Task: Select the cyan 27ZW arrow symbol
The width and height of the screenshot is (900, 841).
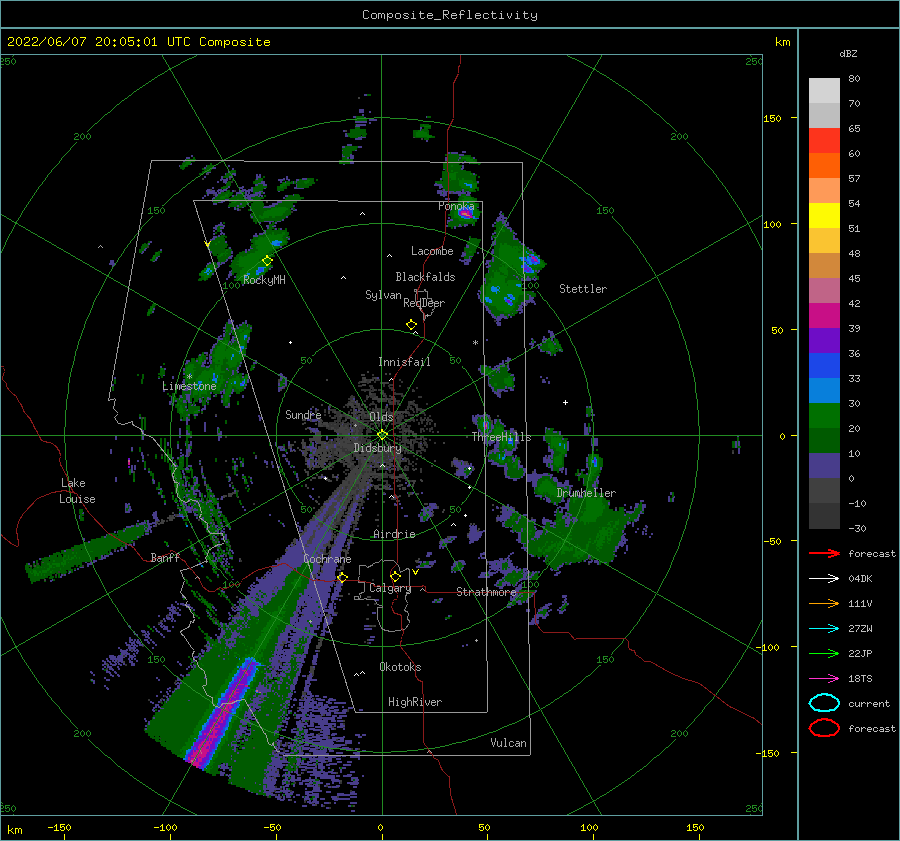Action: (824, 629)
